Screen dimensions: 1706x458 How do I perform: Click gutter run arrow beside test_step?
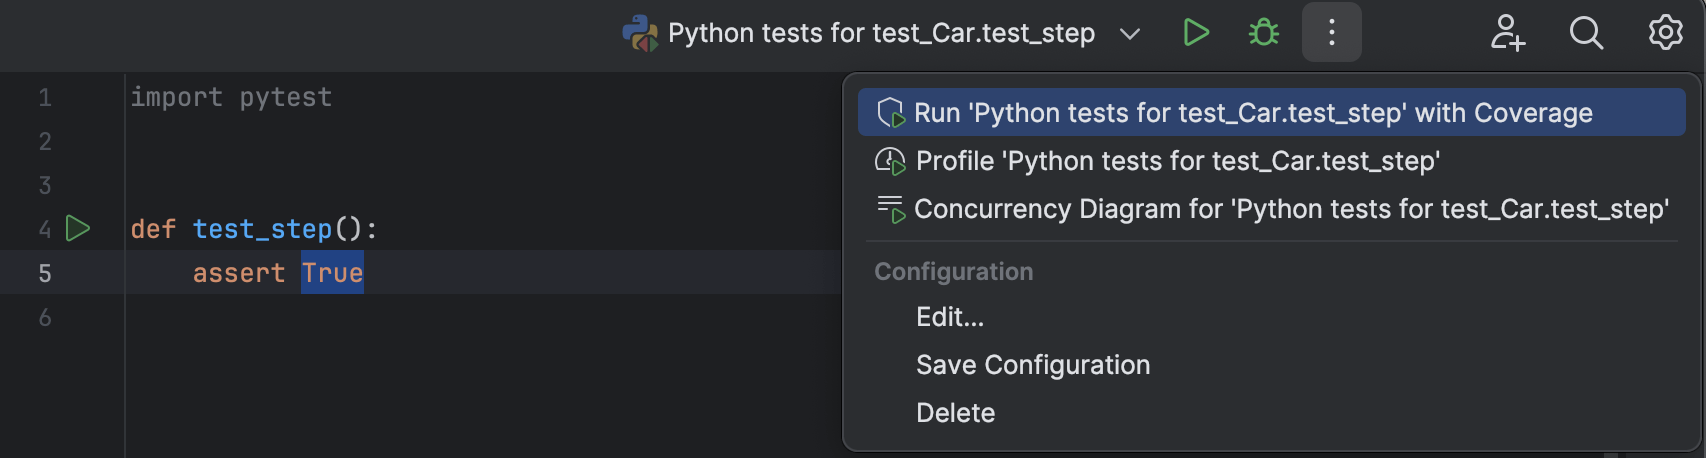pyautogui.click(x=78, y=229)
